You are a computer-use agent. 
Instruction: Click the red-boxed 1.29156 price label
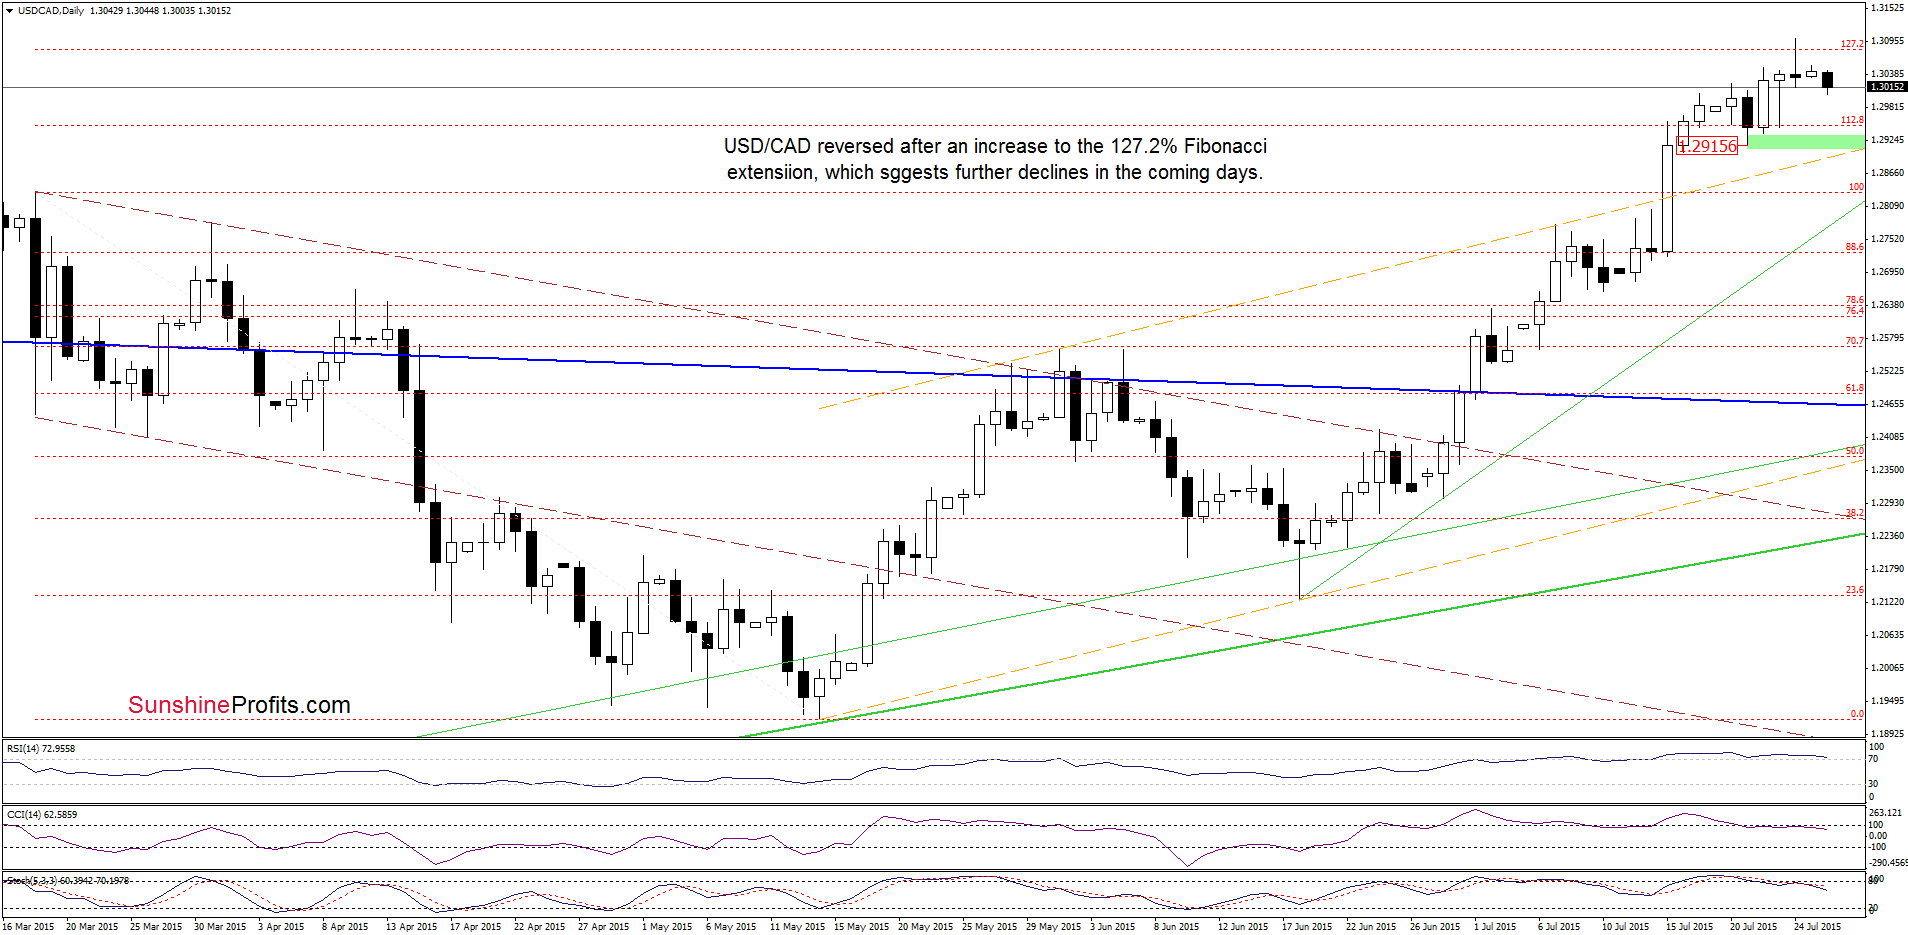(1707, 146)
